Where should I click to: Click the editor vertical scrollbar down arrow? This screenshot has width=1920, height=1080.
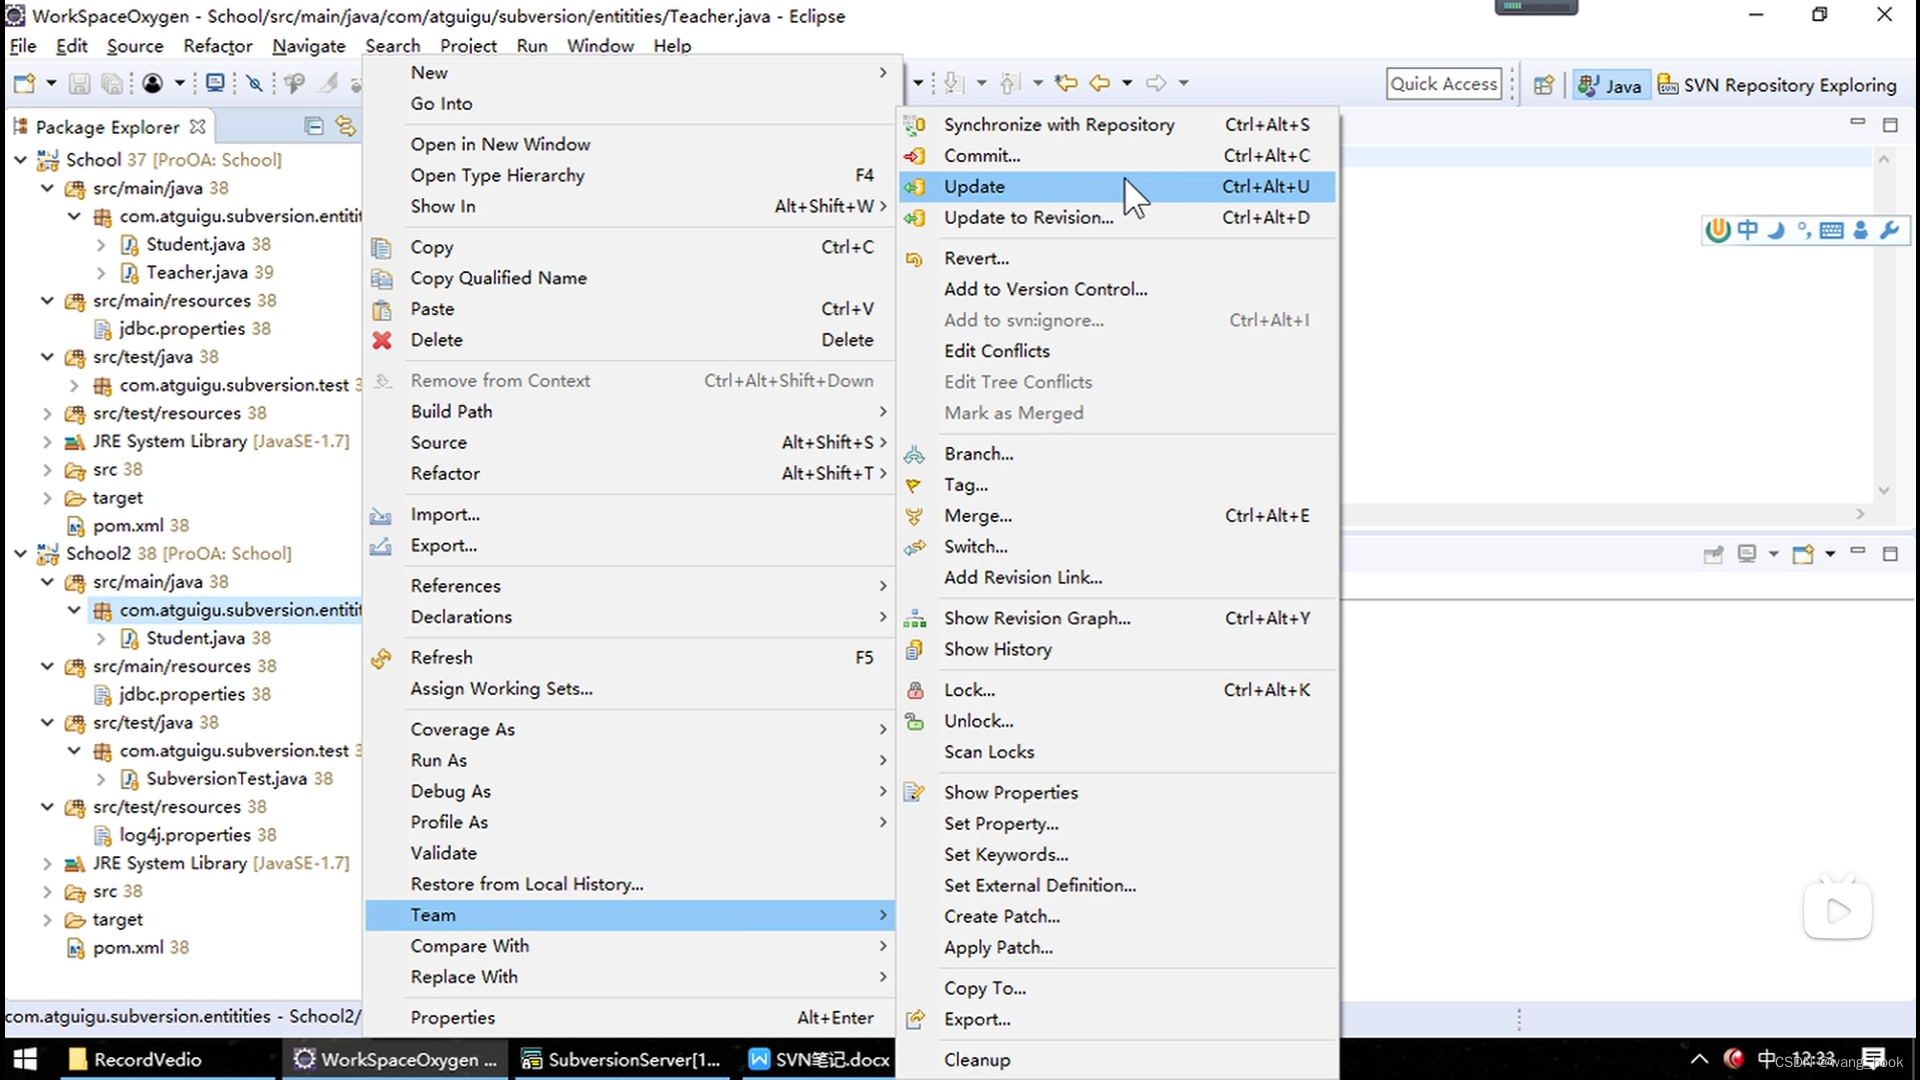[1884, 490]
